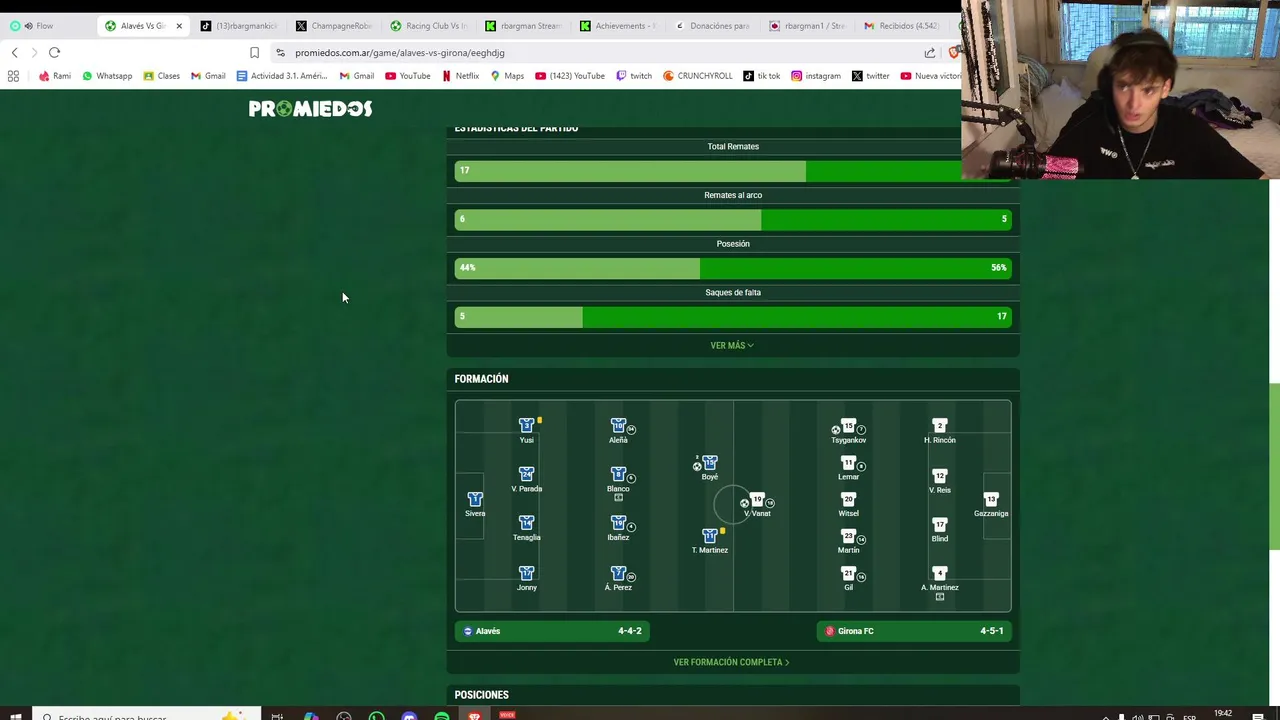Select Gil's shirt icon

[x=848, y=573]
